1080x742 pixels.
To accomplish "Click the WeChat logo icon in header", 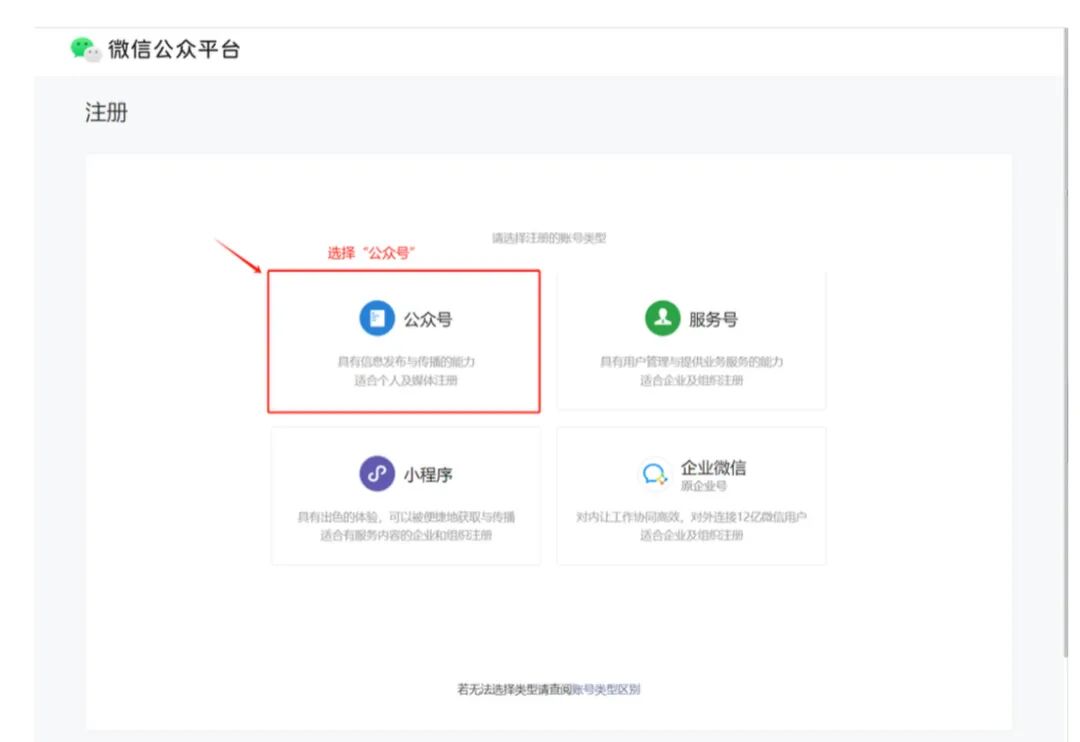I will [86, 50].
